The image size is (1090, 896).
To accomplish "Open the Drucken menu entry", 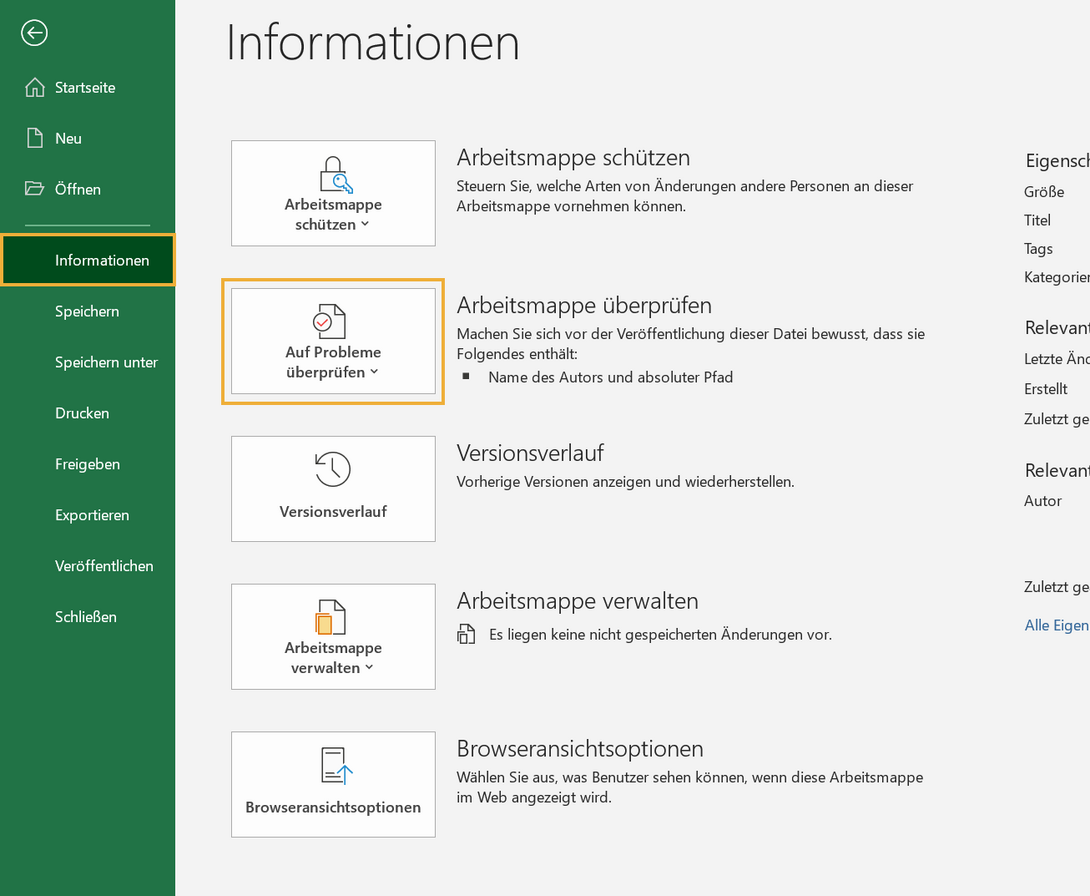I will [81, 413].
